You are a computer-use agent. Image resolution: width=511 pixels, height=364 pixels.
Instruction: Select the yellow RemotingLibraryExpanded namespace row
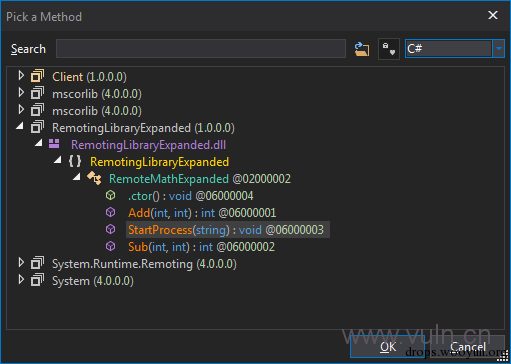pos(159,162)
